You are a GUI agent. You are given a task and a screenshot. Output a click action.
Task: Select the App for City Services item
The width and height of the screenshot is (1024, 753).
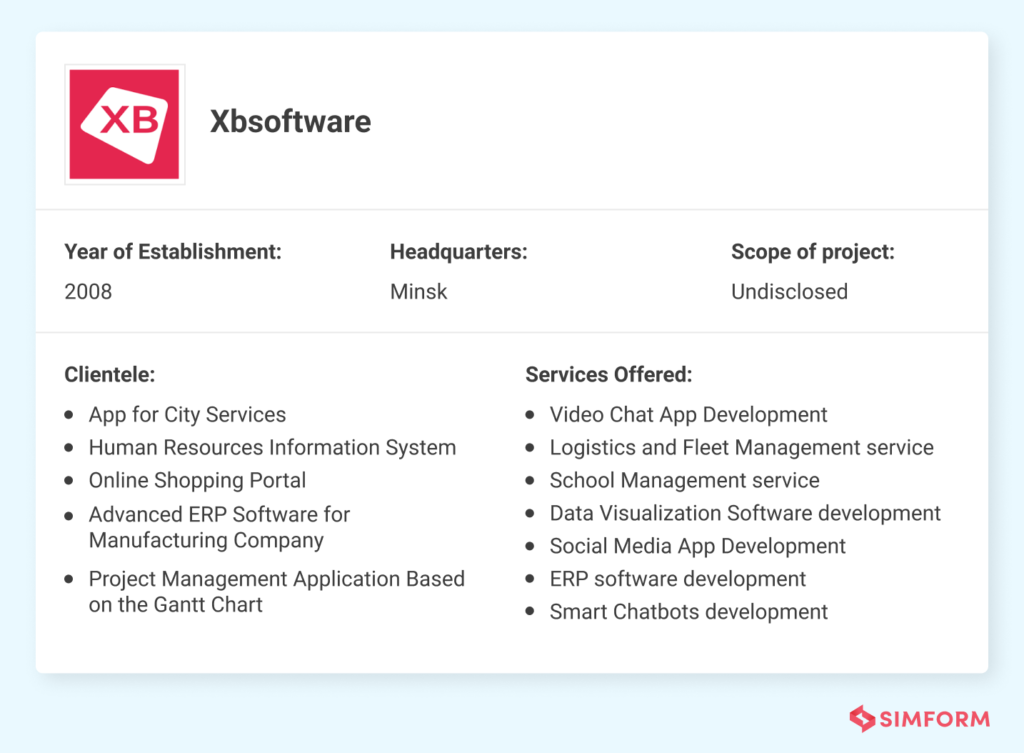coord(186,414)
